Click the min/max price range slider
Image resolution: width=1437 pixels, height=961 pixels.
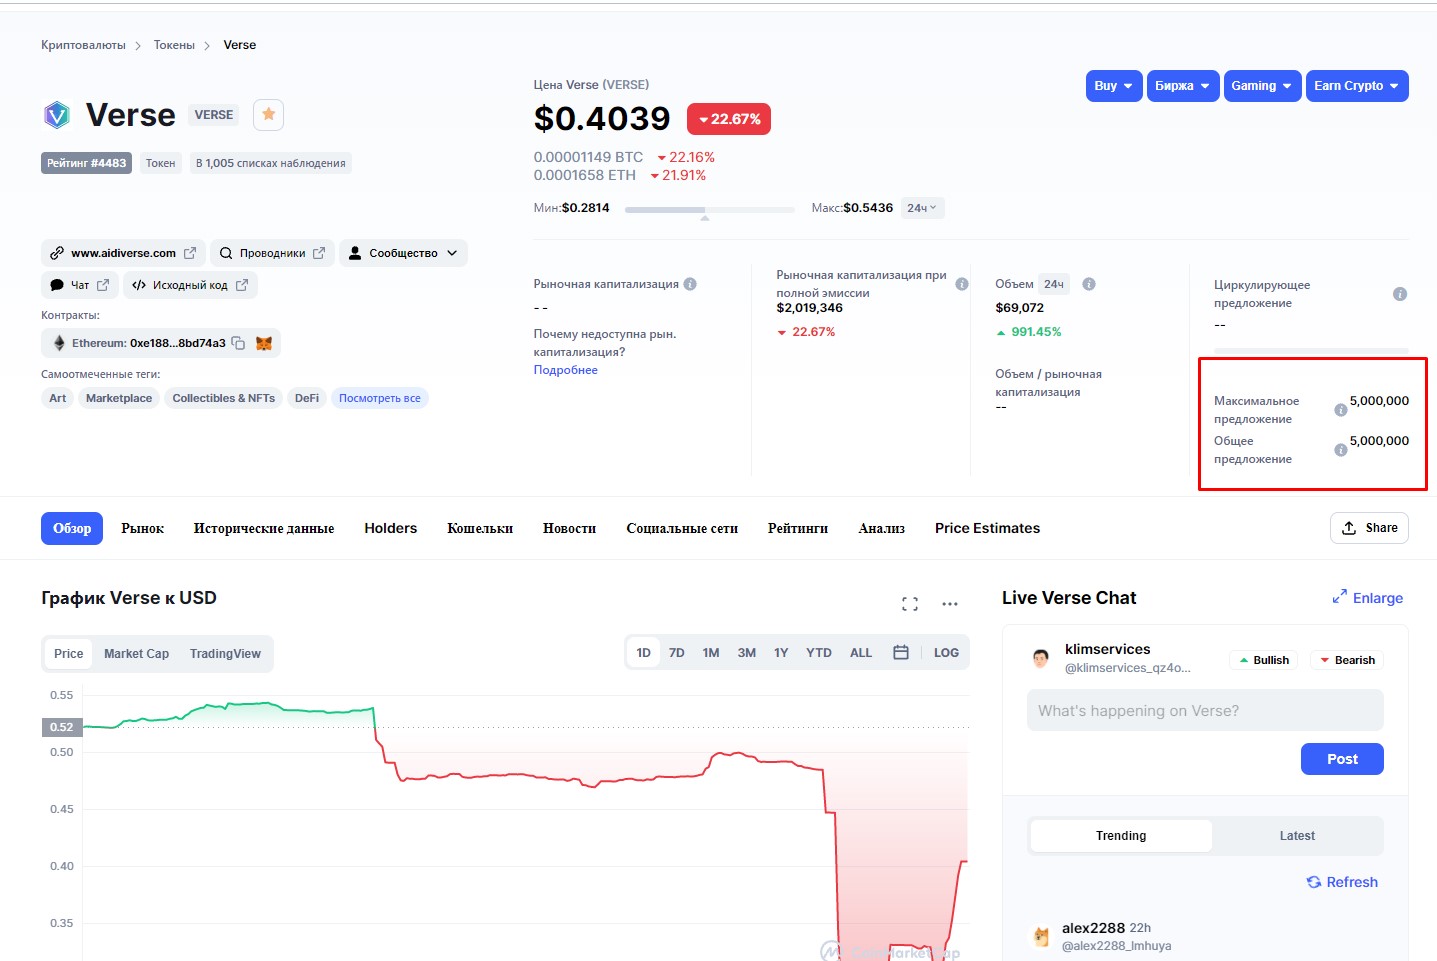[709, 209]
